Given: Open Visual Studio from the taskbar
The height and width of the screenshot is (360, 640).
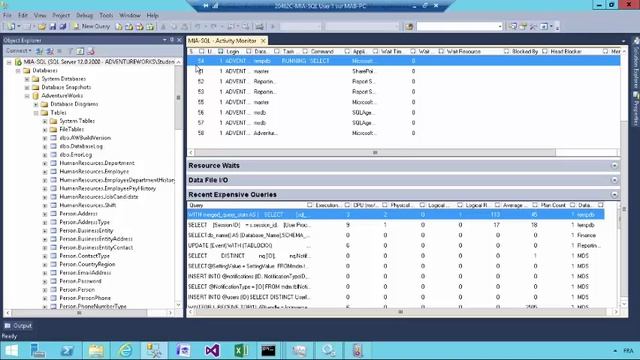Looking at the screenshot, I should tap(212, 350).
